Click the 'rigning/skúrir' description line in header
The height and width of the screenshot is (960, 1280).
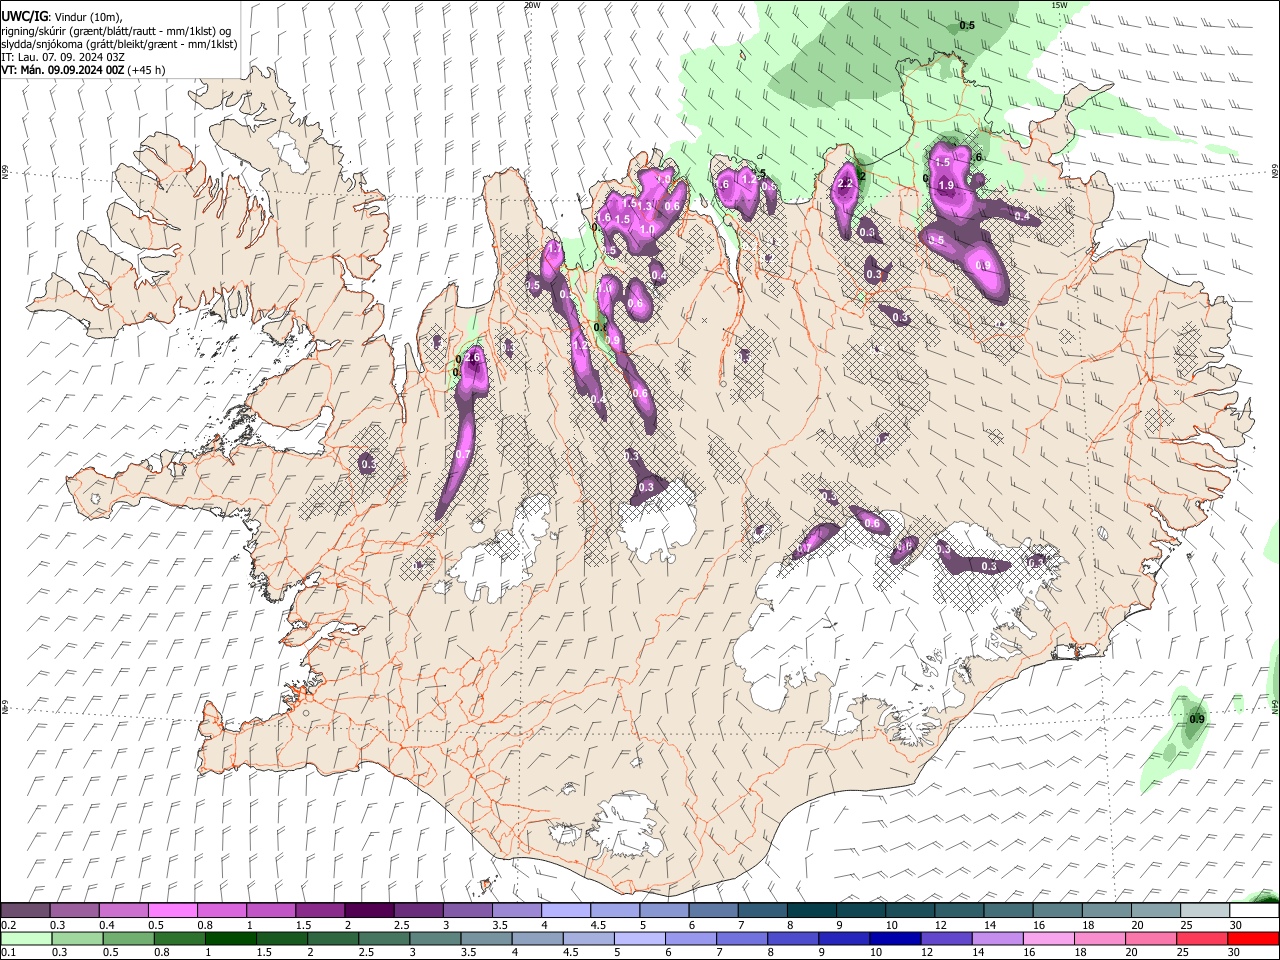[116, 31]
